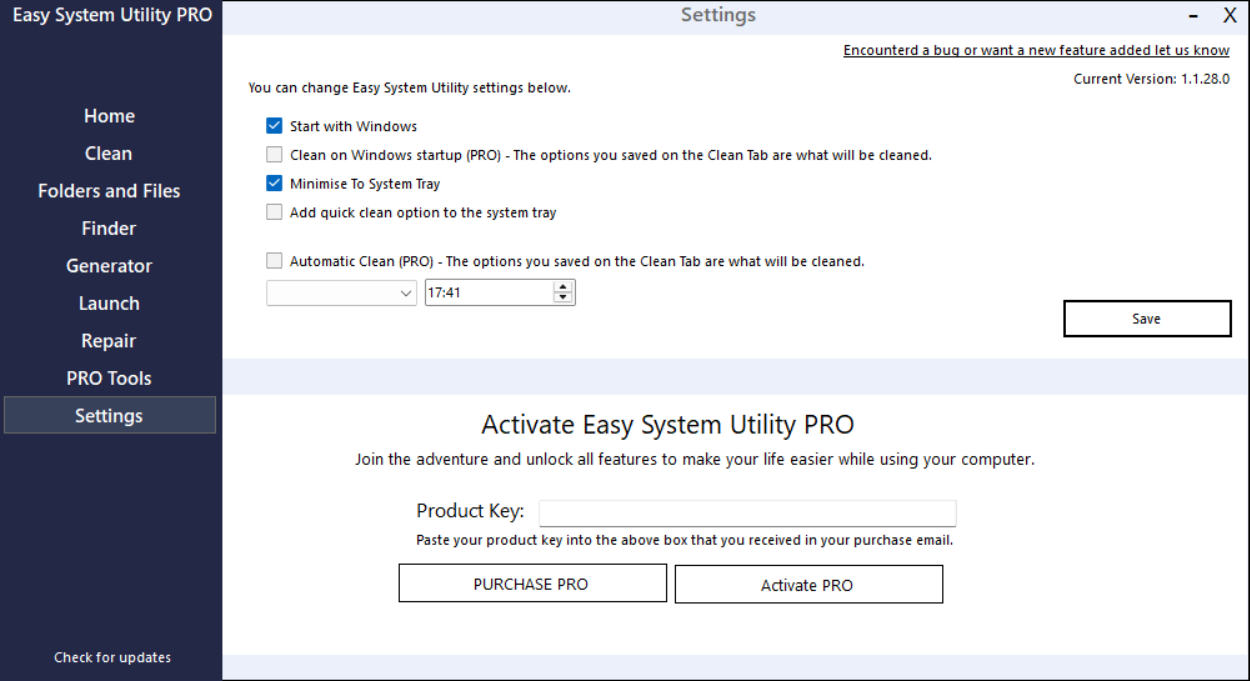Click the Activate Easy System Utility PRO heading
This screenshot has width=1250, height=681.
pos(668,424)
